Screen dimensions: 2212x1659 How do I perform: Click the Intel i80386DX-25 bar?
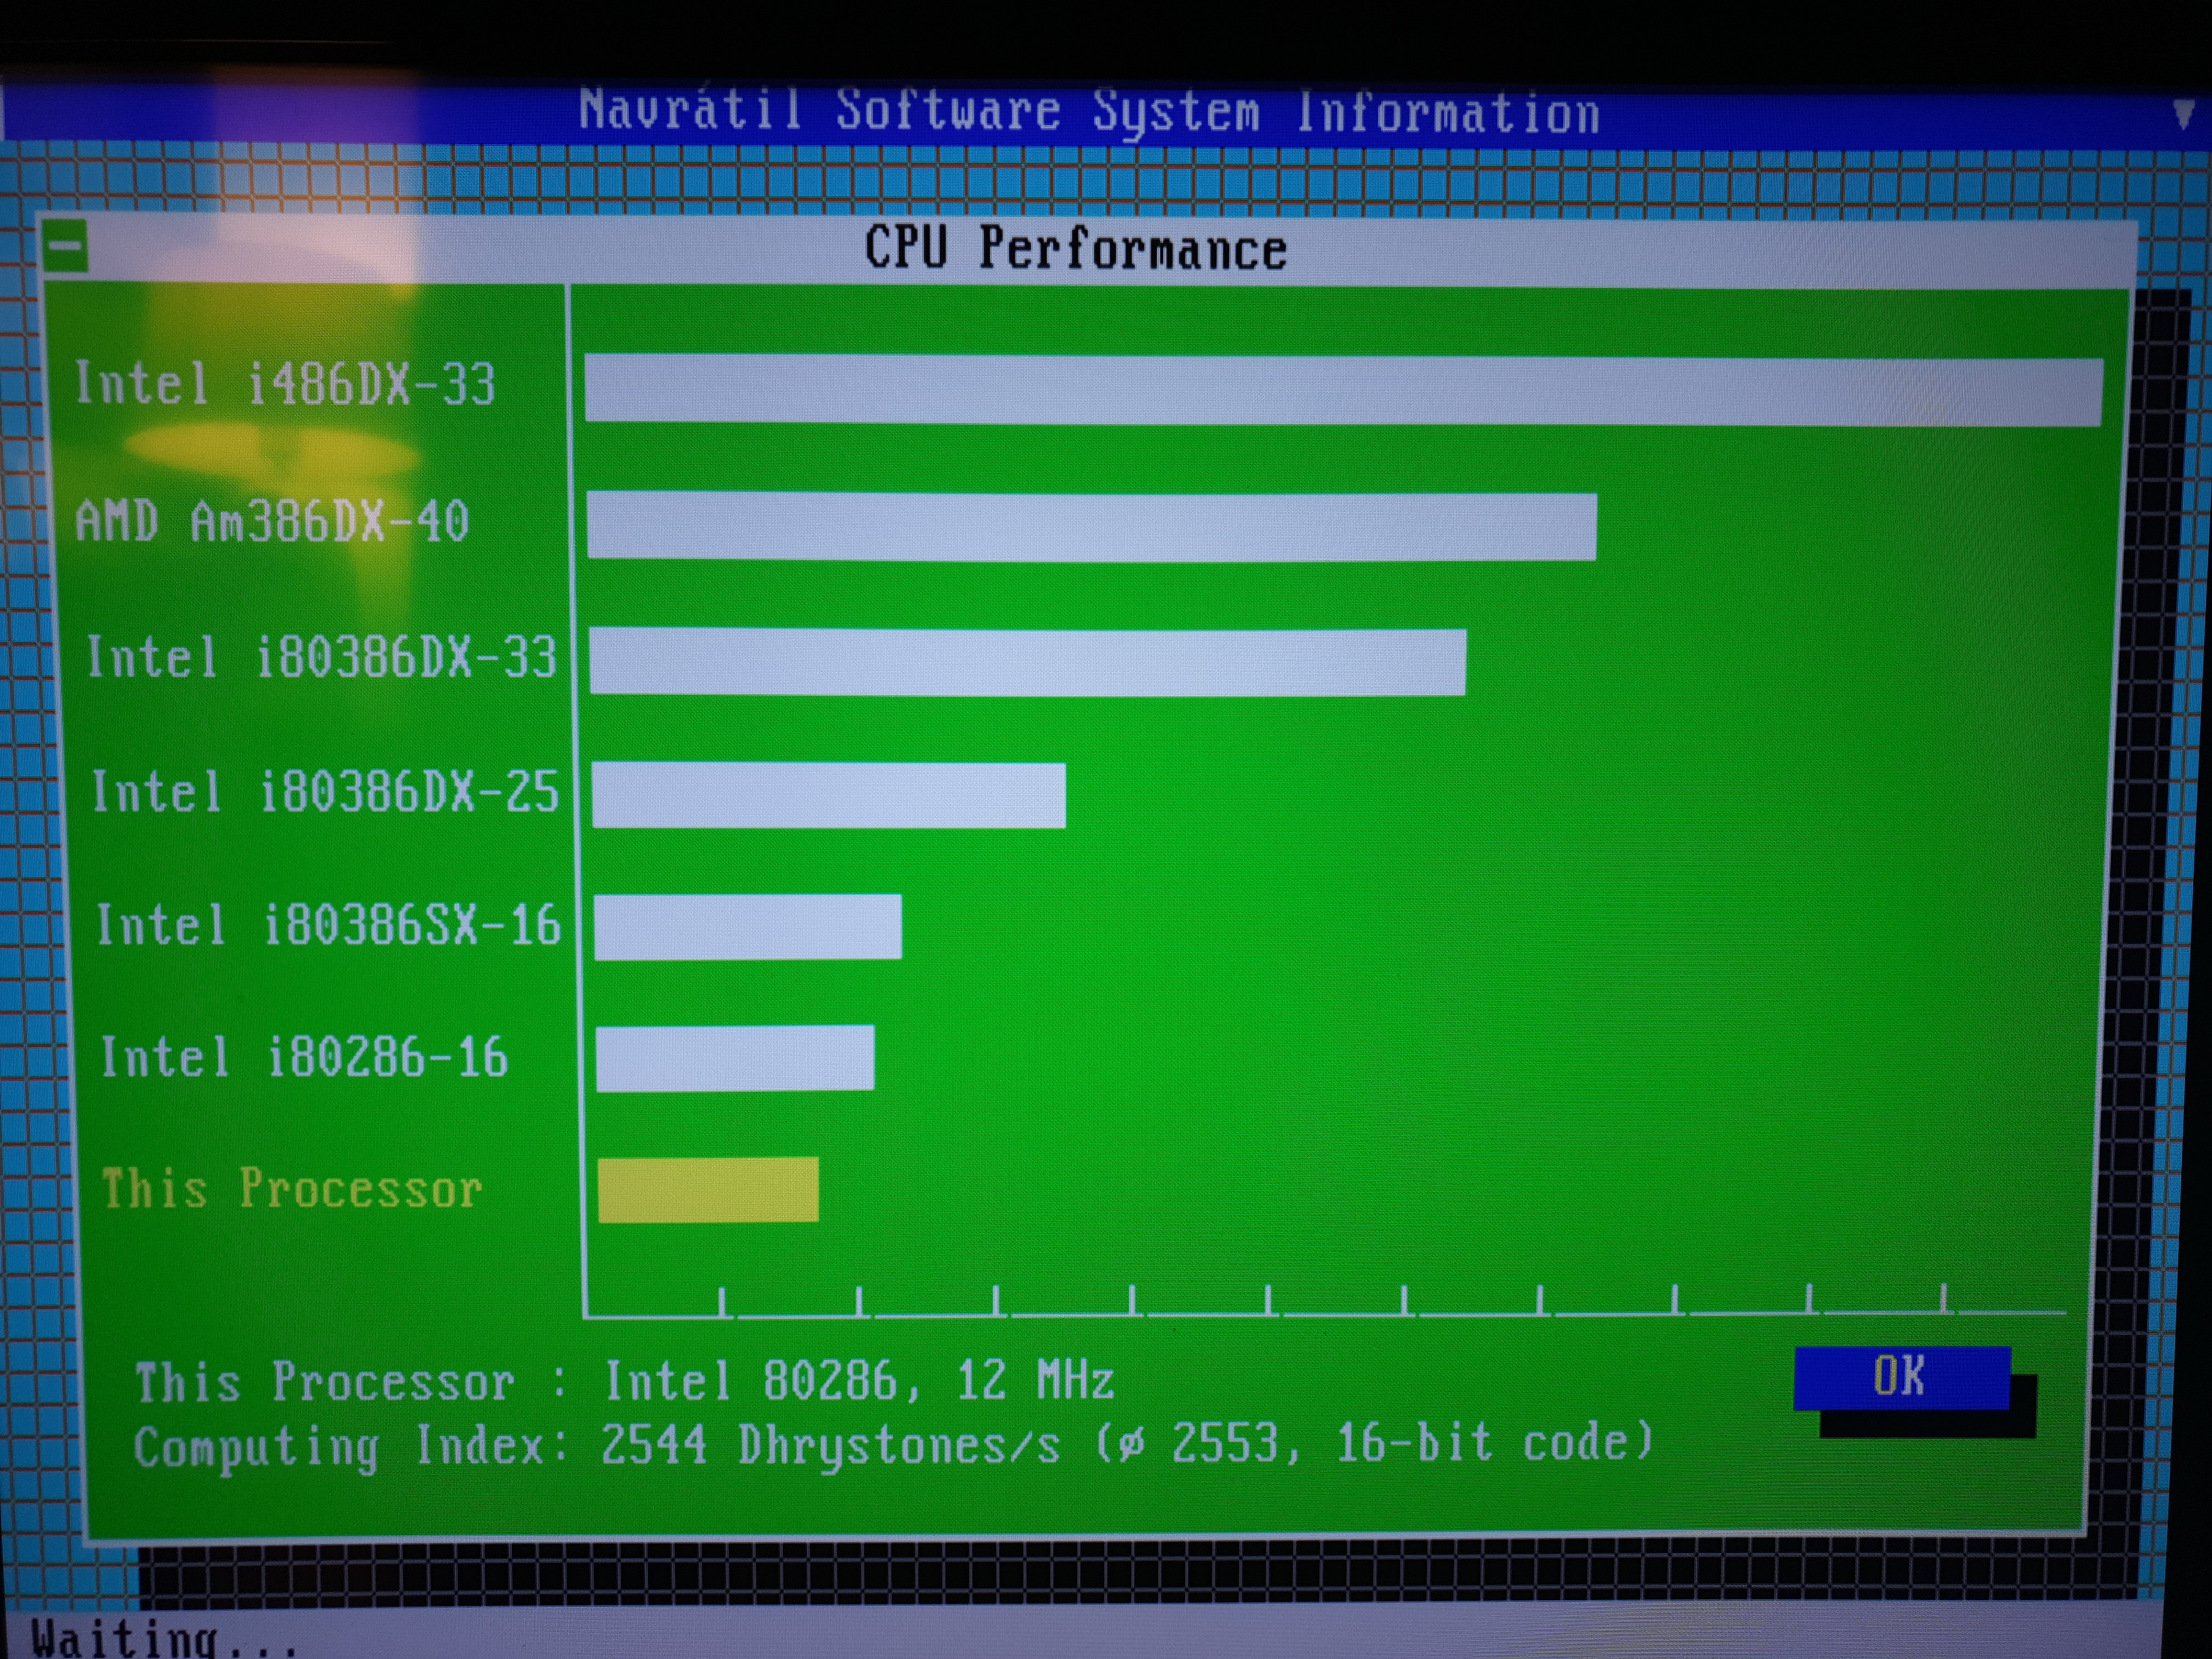tap(828, 795)
